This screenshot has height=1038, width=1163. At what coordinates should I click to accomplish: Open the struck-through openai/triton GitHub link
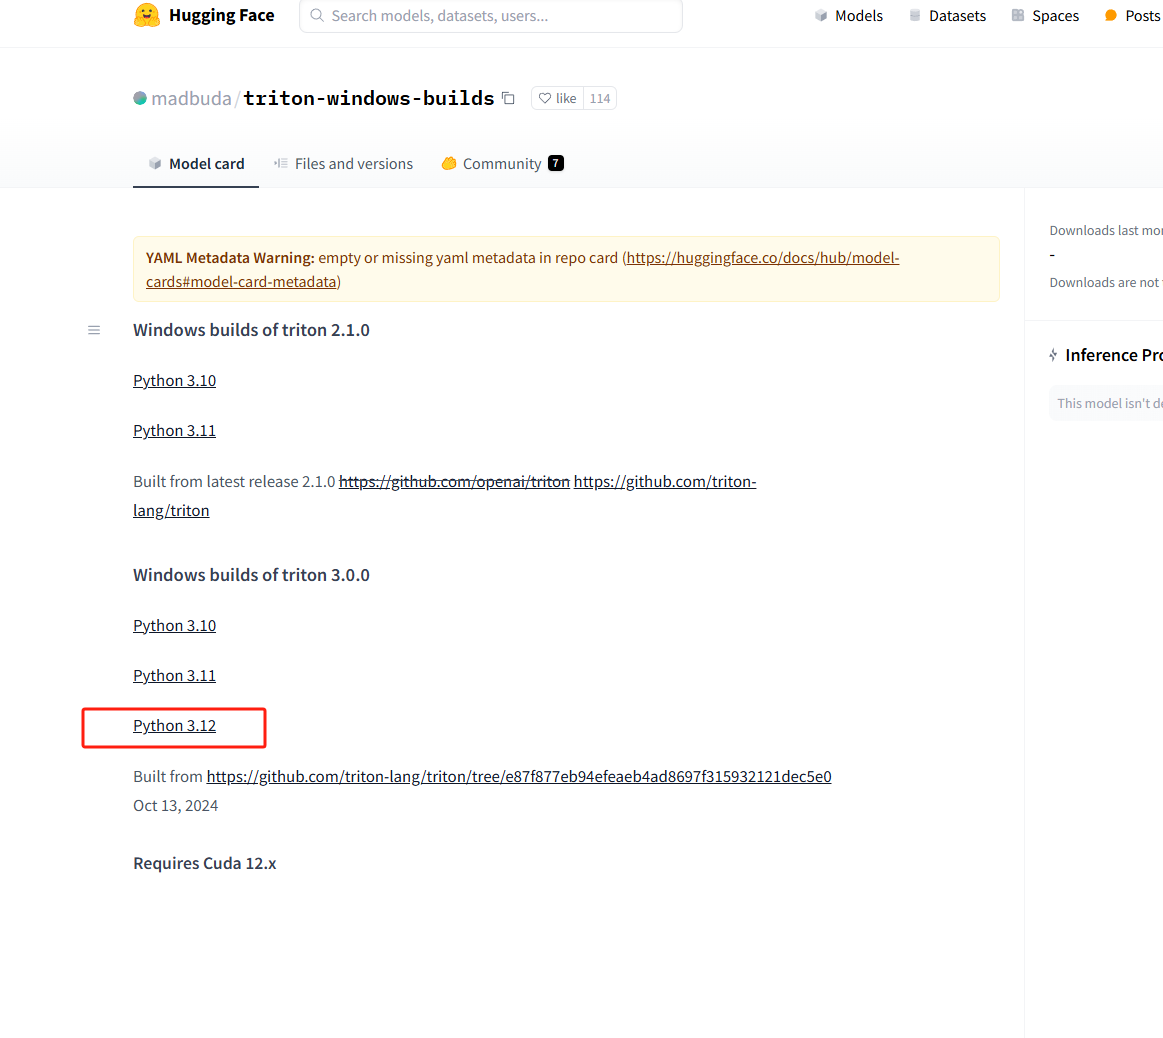coord(454,482)
